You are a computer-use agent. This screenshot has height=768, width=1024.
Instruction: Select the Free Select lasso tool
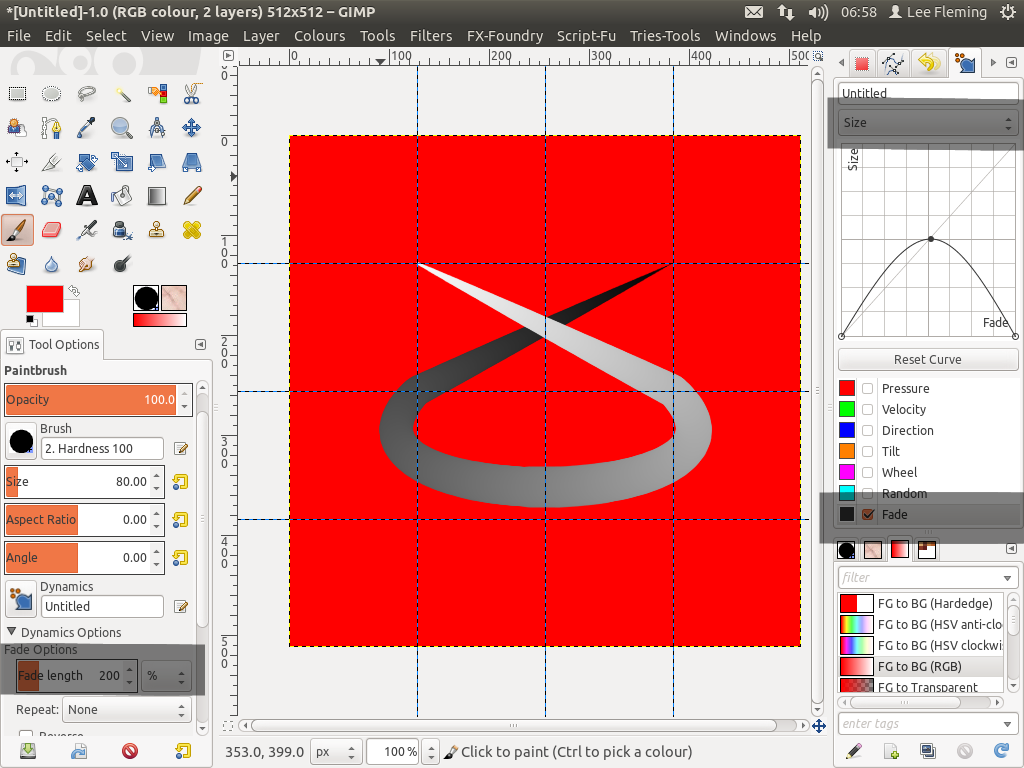86,94
